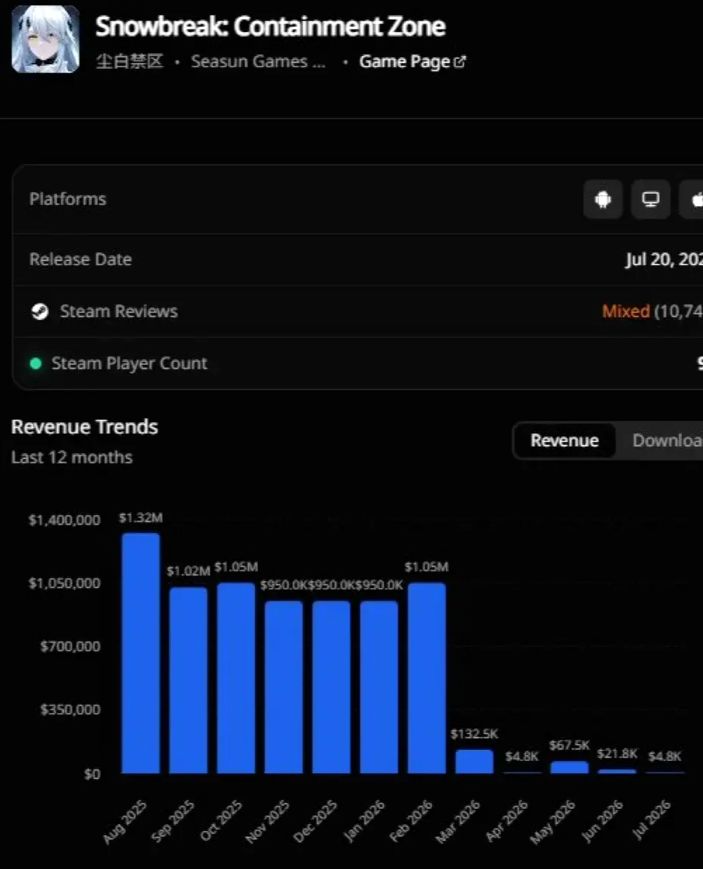The height and width of the screenshot is (869, 703).
Task: Click the Feb 2026 revenue bar
Action: pyautogui.click(x=427, y=678)
